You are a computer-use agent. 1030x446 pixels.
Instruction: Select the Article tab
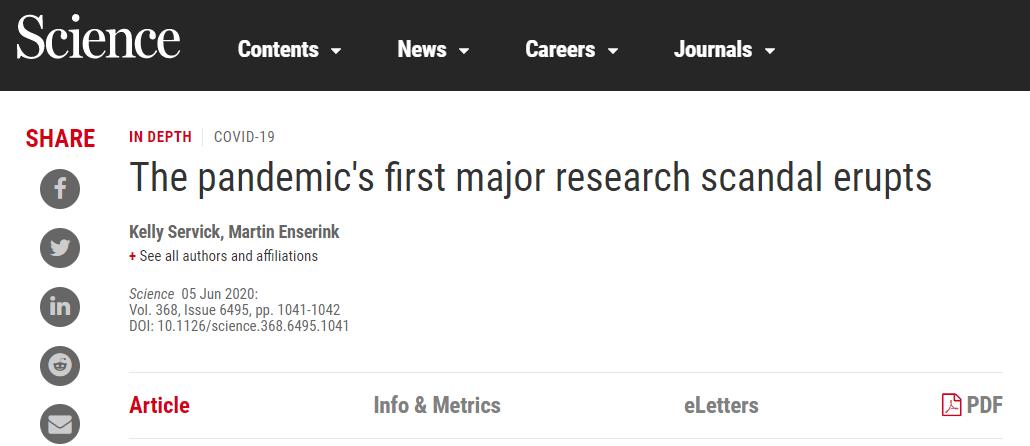pos(159,405)
